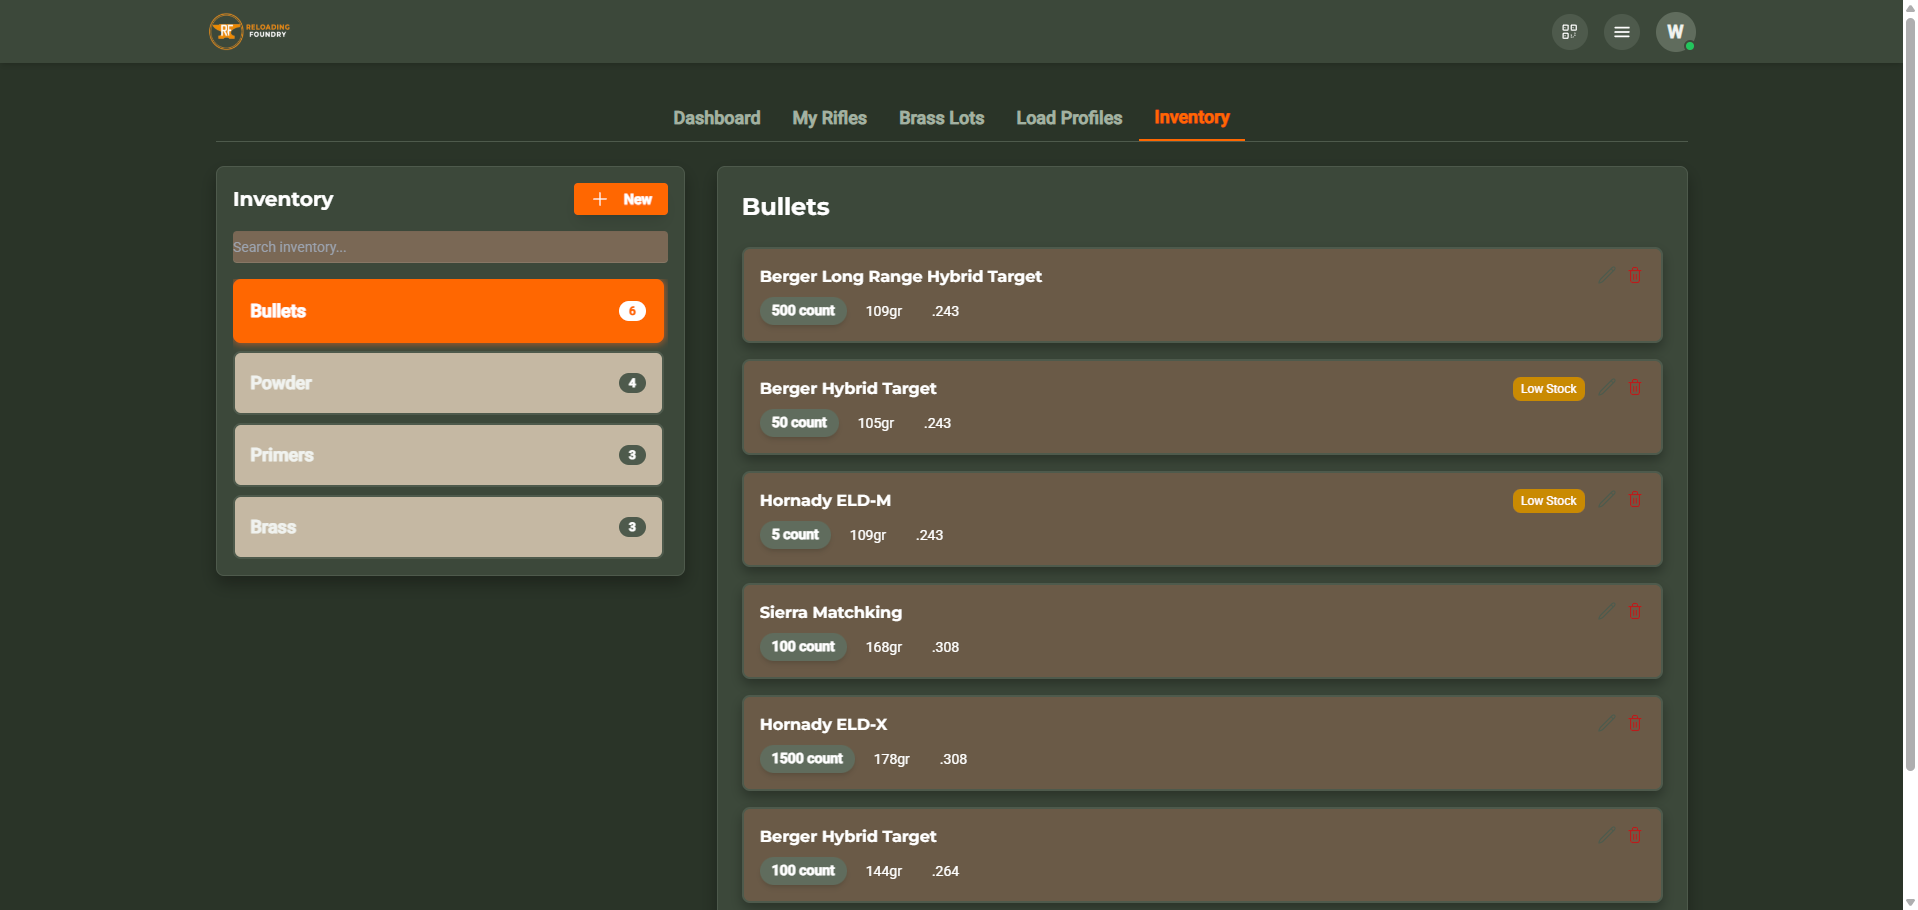Screen dimensions: 1918x910
Task: Add a New inventory item
Action: [620, 199]
